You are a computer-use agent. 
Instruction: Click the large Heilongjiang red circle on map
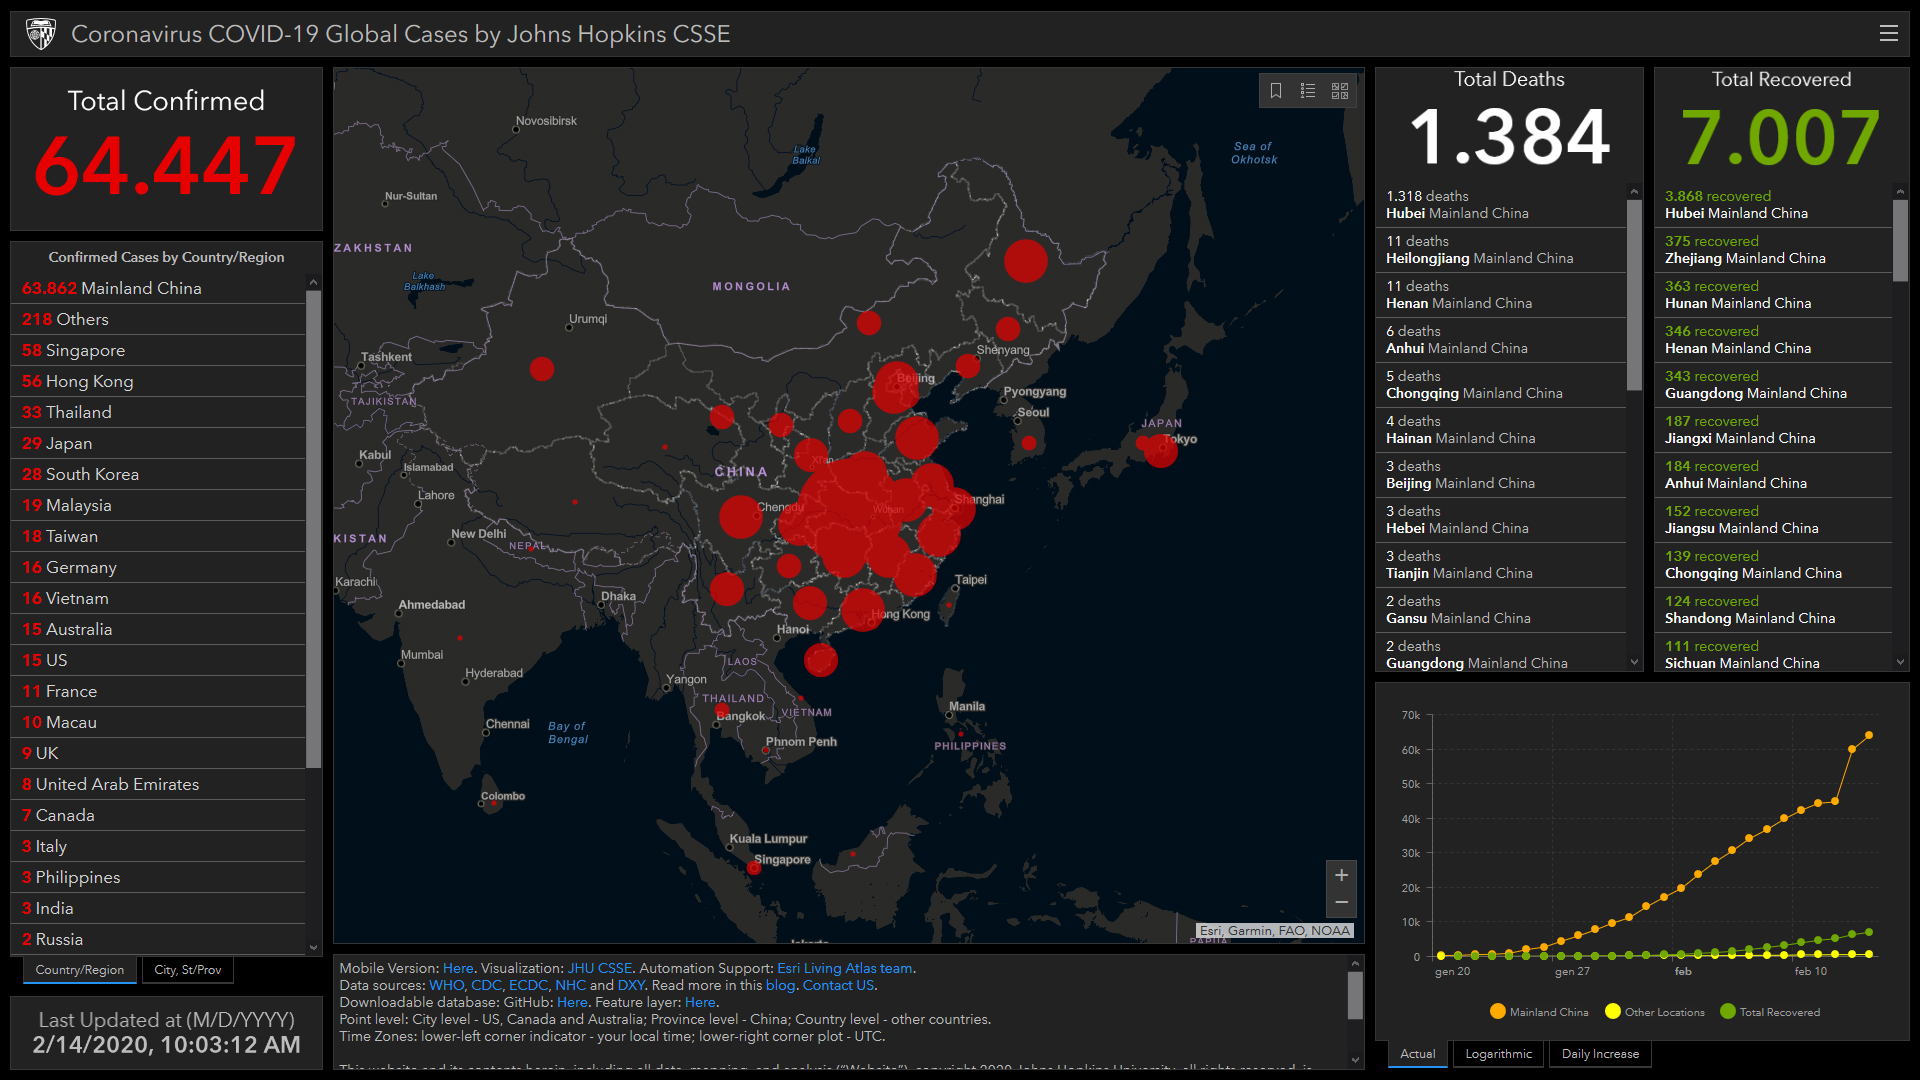click(1025, 261)
